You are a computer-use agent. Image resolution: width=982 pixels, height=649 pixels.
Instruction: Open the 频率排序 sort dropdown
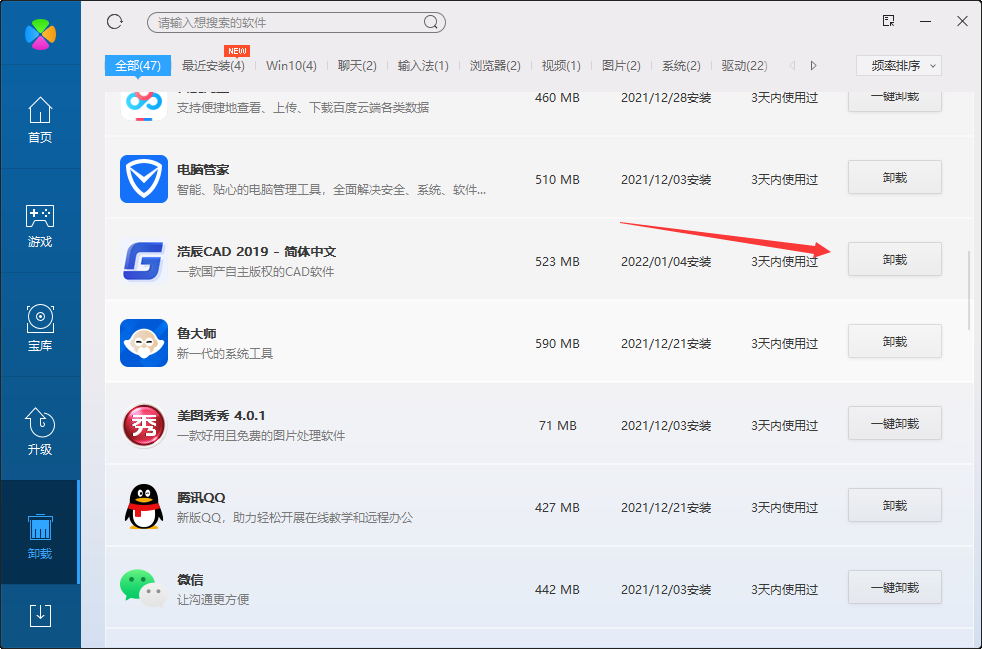pos(899,65)
